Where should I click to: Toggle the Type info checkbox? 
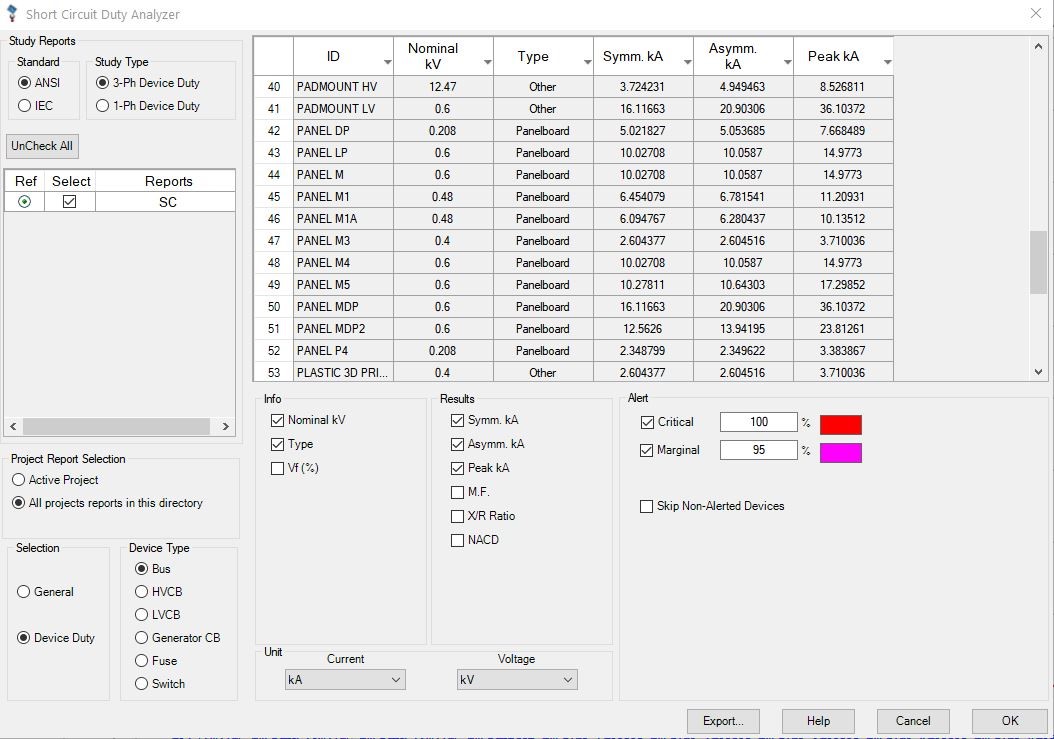pyautogui.click(x=277, y=444)
